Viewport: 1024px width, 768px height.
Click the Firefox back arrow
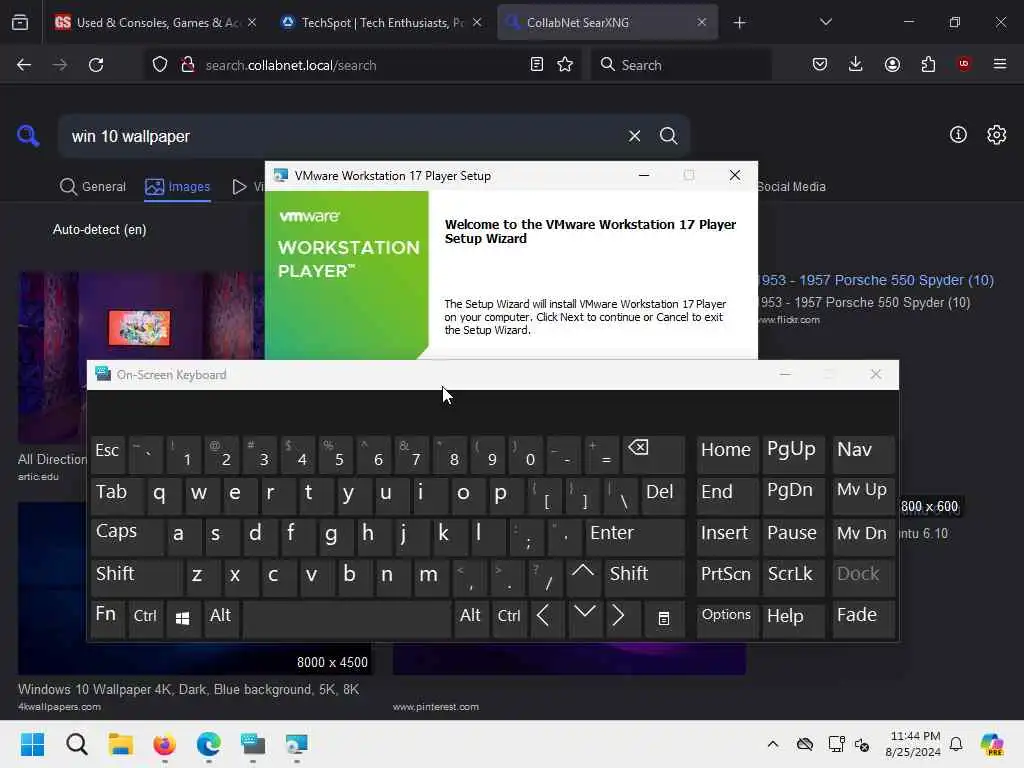pyautogui.click(x=24, y=65)
